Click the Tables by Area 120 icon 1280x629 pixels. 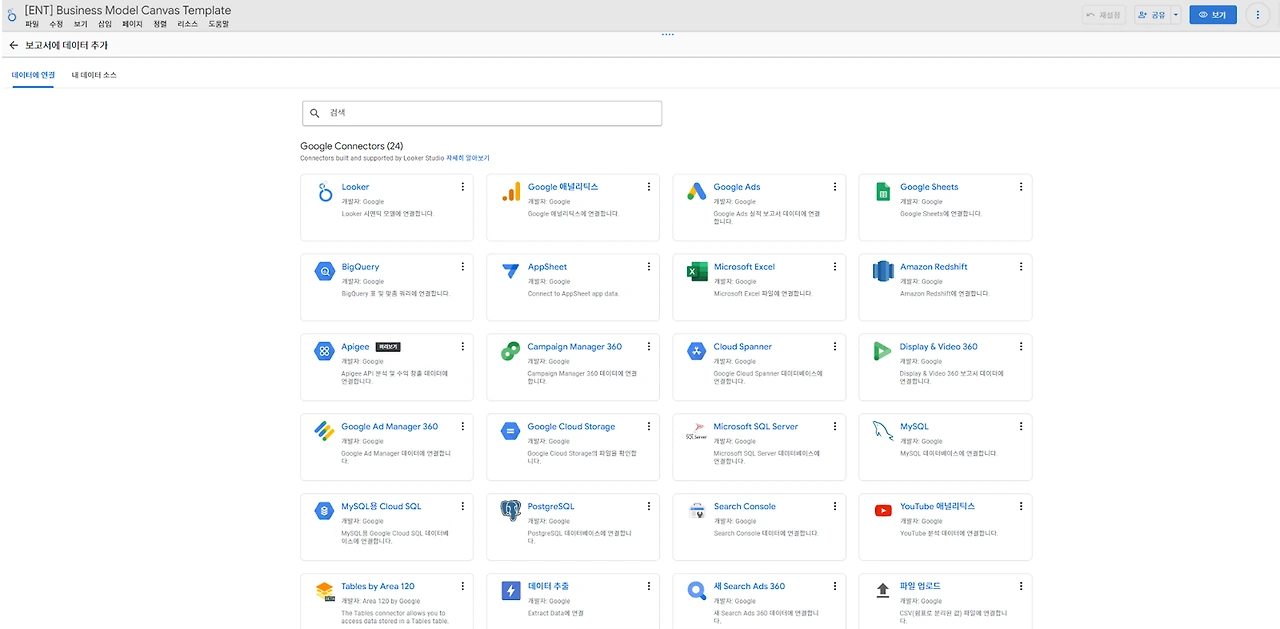pyautogui.click(x=325, y=591)
